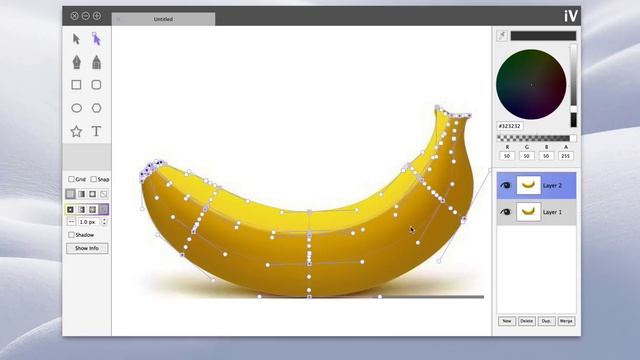Select the Pen tool
This screenshot has width=640, height=360.
[x=76, y=62]
